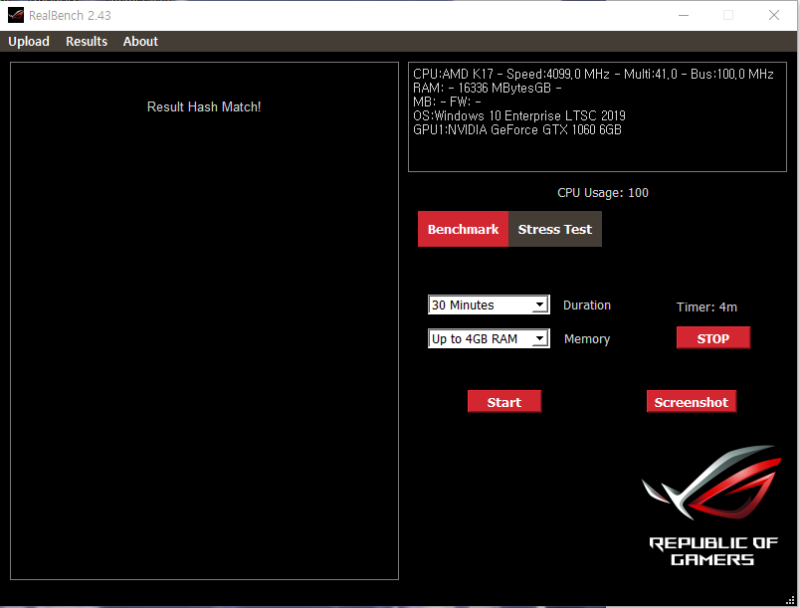Click the 'Timer: 4m' text
The height and width of the screenshot is (608, 800).
pos(707,307)
